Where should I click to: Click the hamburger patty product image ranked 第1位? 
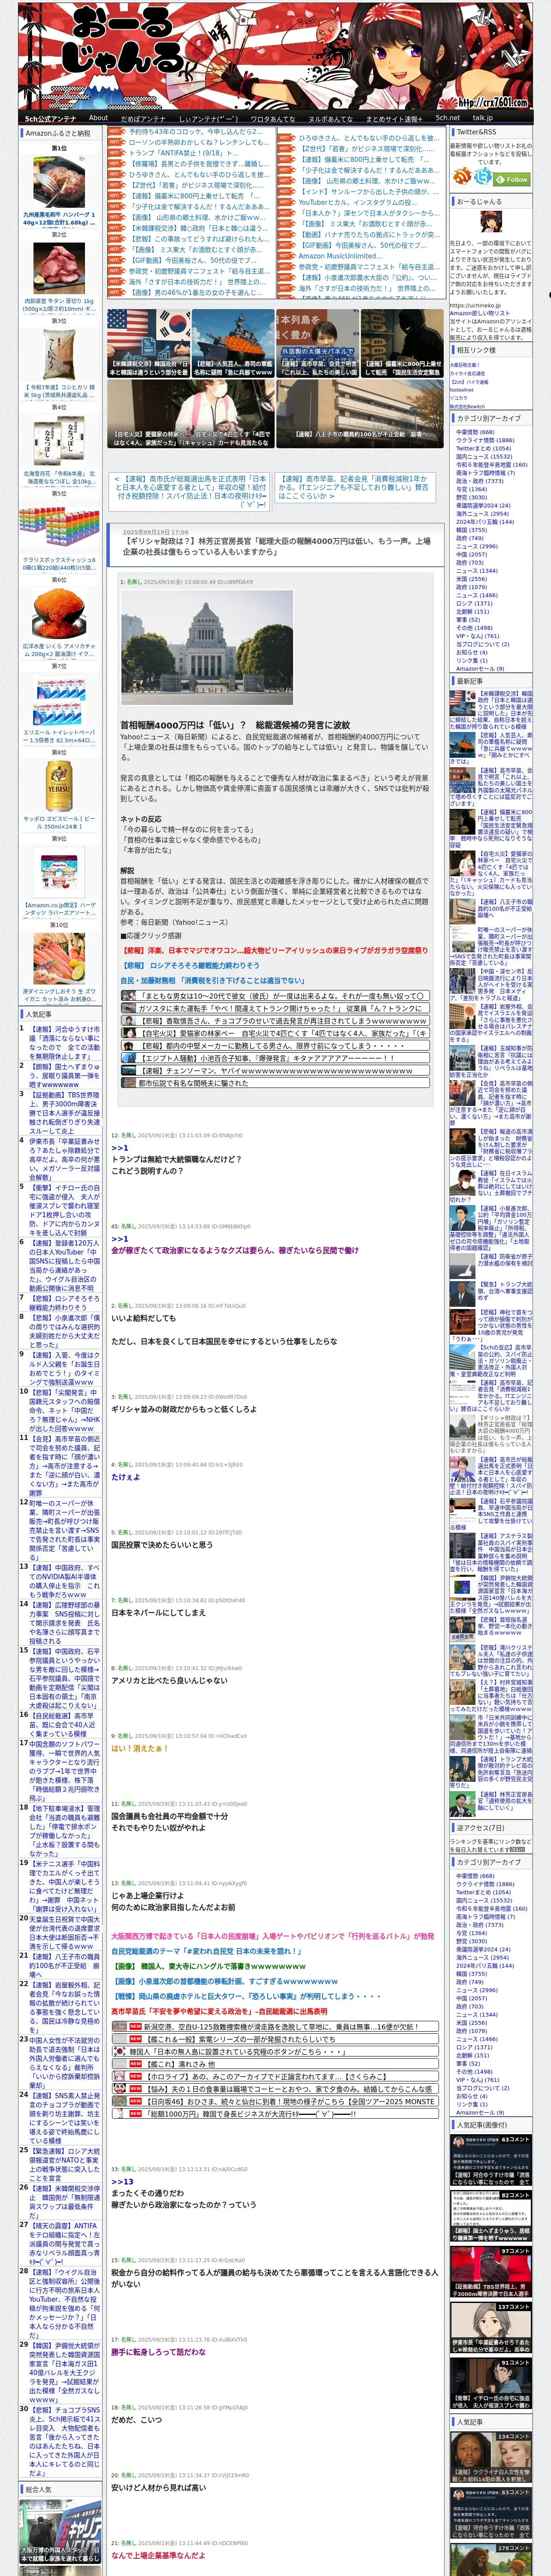59,181
